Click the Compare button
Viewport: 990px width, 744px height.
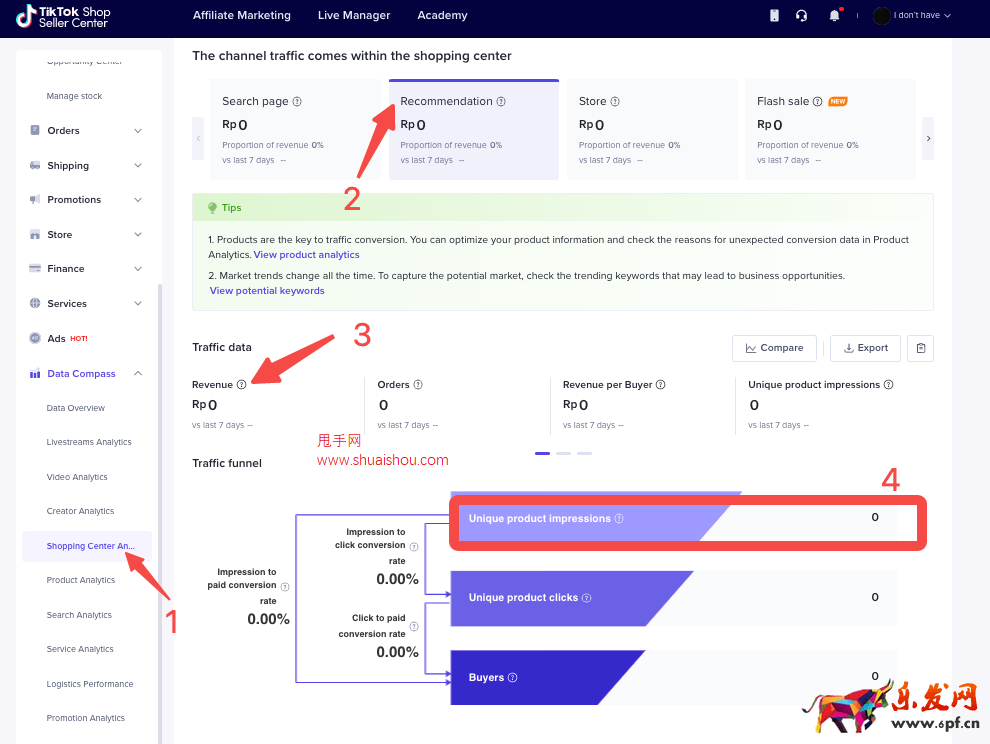click(x=774, y=348)
